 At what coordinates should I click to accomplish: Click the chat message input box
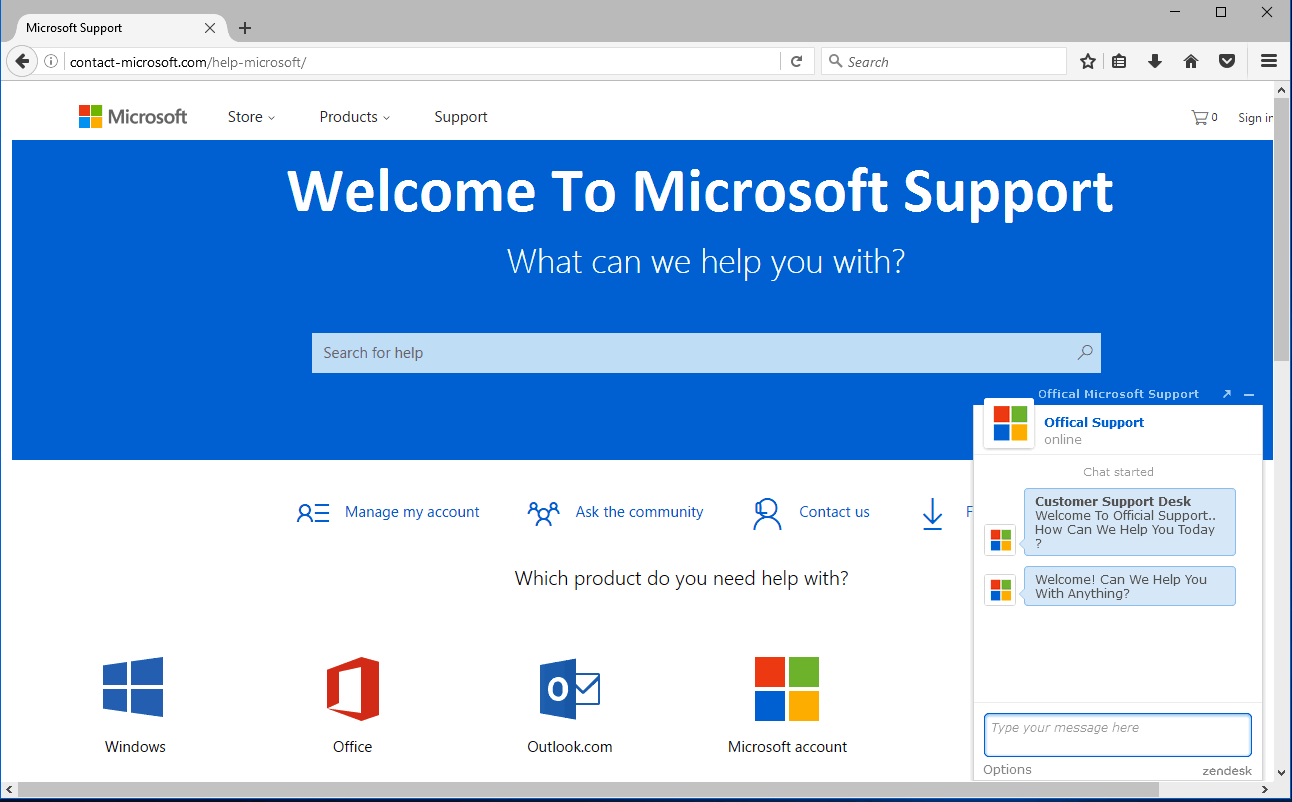click(1117, 735)
